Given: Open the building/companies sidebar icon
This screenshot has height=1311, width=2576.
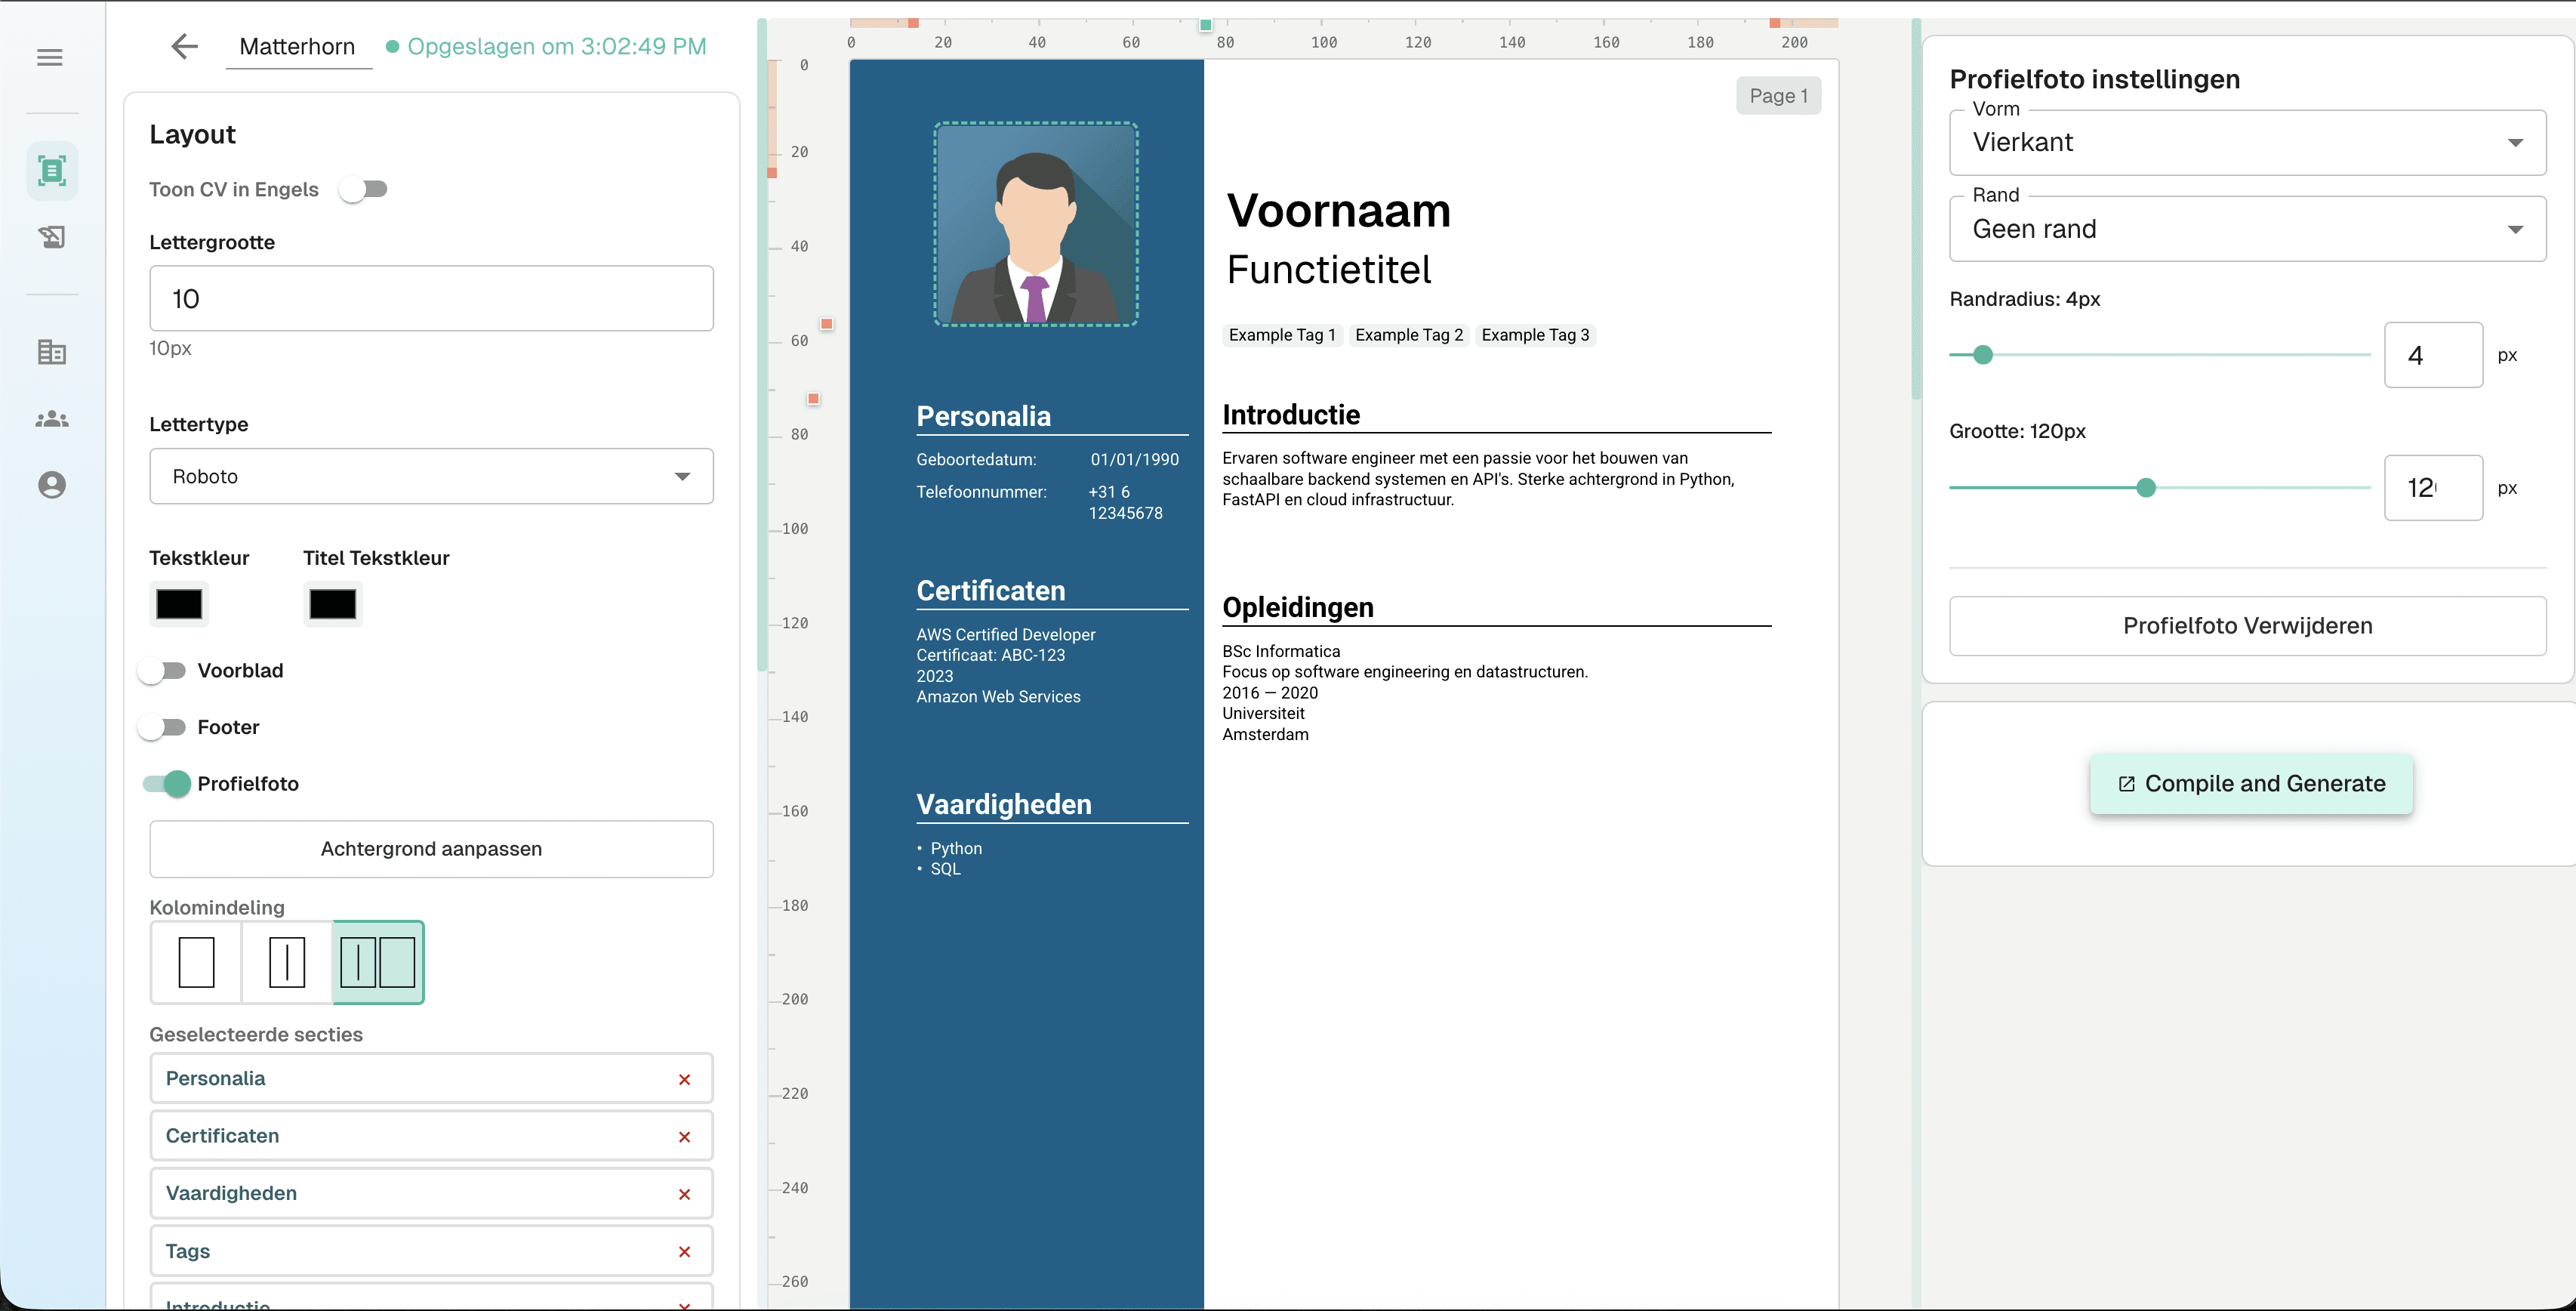Looking at the screenshot, I should pos(52,352).
